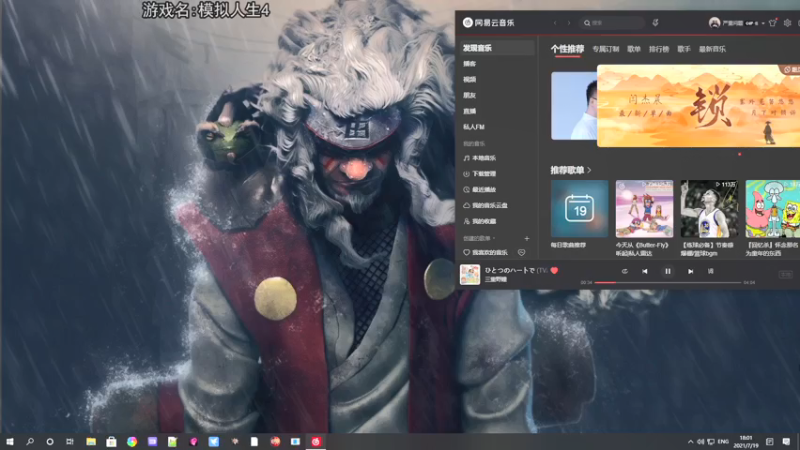Show lyrics with the 词 button
800x450 pixels.
(710, 271)
